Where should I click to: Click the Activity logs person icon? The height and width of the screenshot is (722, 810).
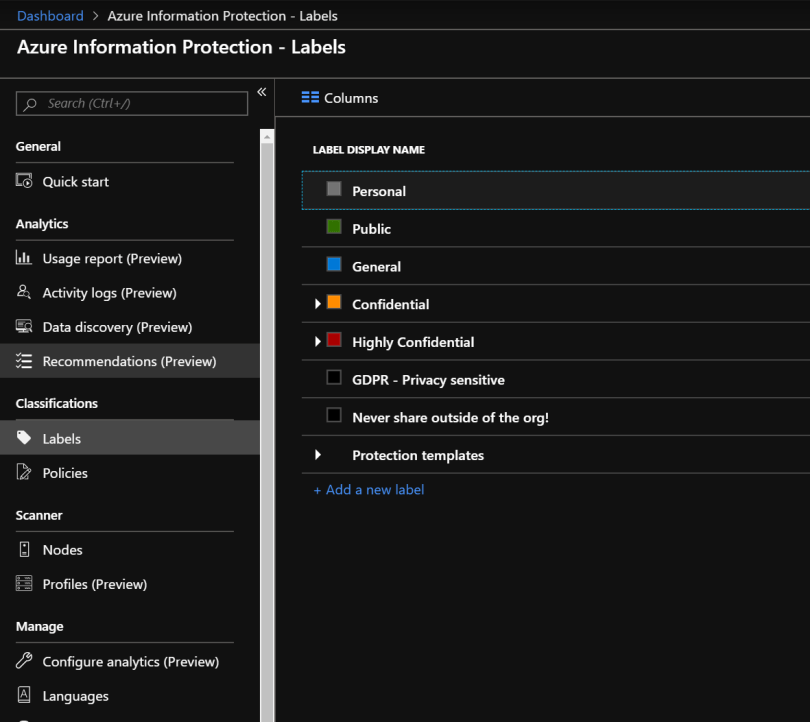pos(25,293)
